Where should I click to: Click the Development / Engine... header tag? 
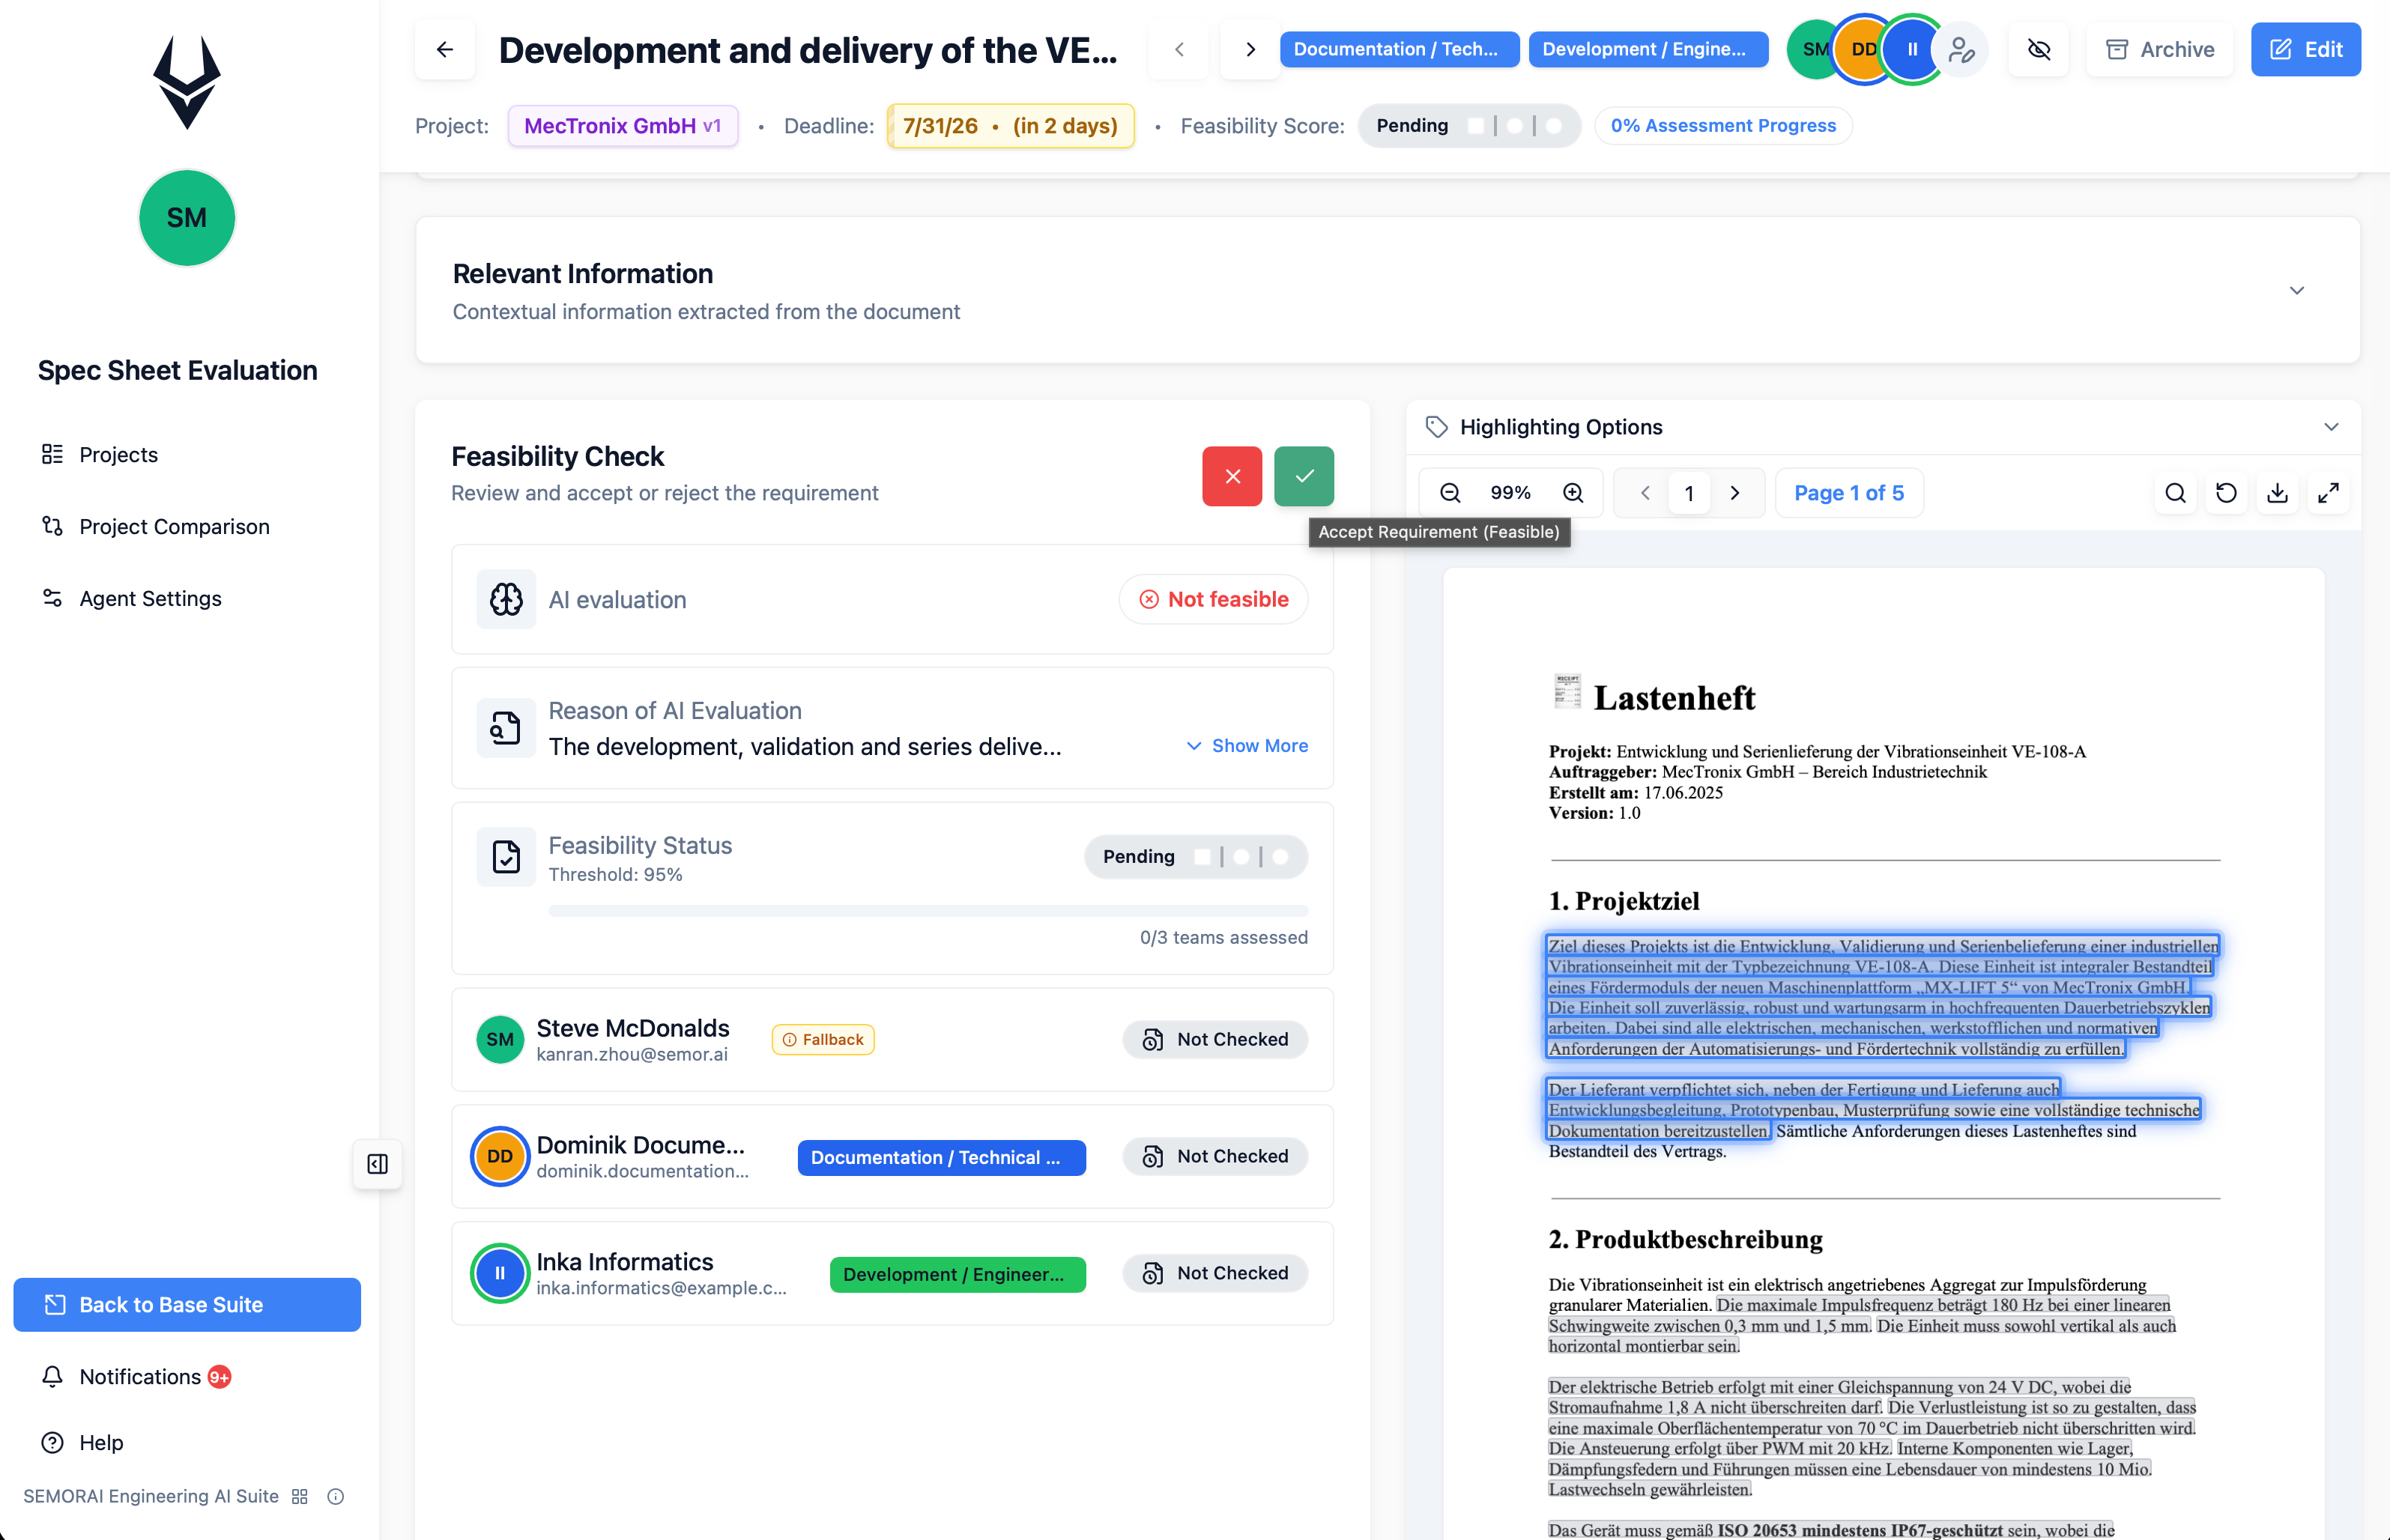tap(1648, 49)
